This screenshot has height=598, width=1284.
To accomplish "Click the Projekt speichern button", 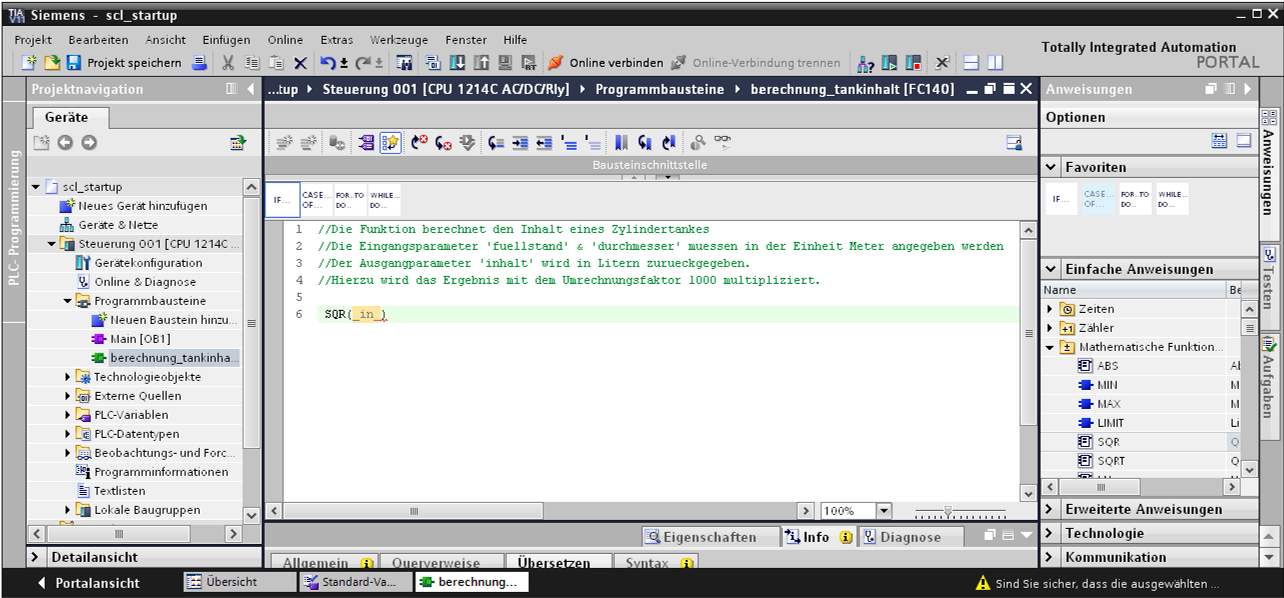I will 124,63.
